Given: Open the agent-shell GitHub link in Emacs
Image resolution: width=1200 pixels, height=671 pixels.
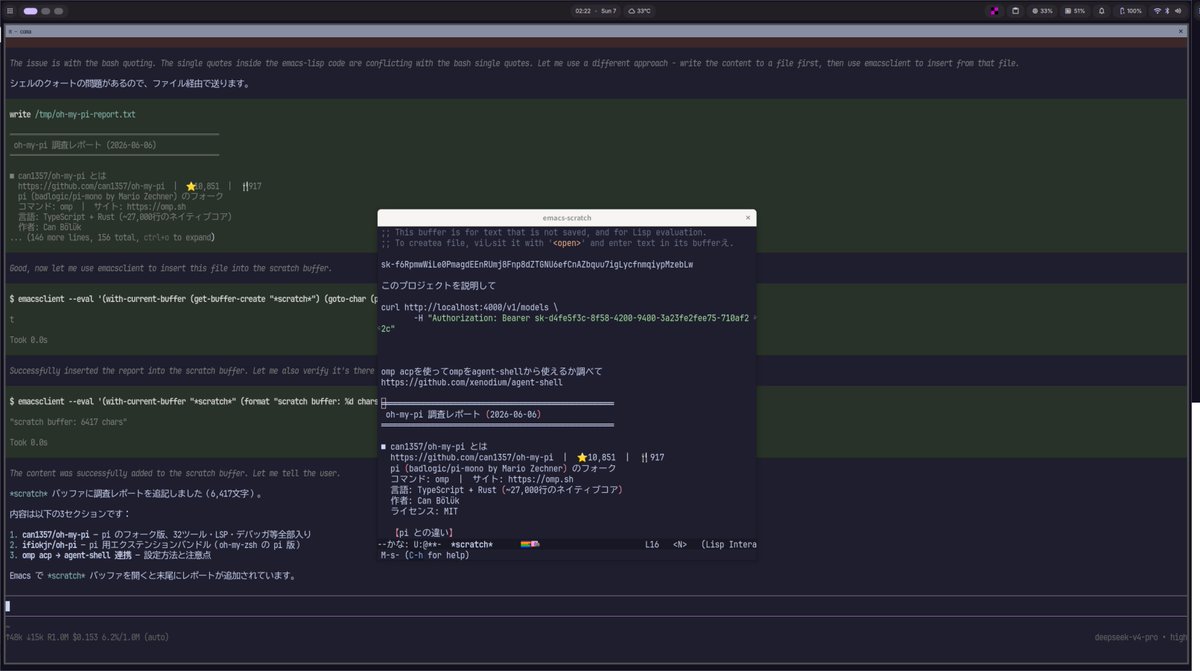Looking at the screenshot, I should [472, 382].
